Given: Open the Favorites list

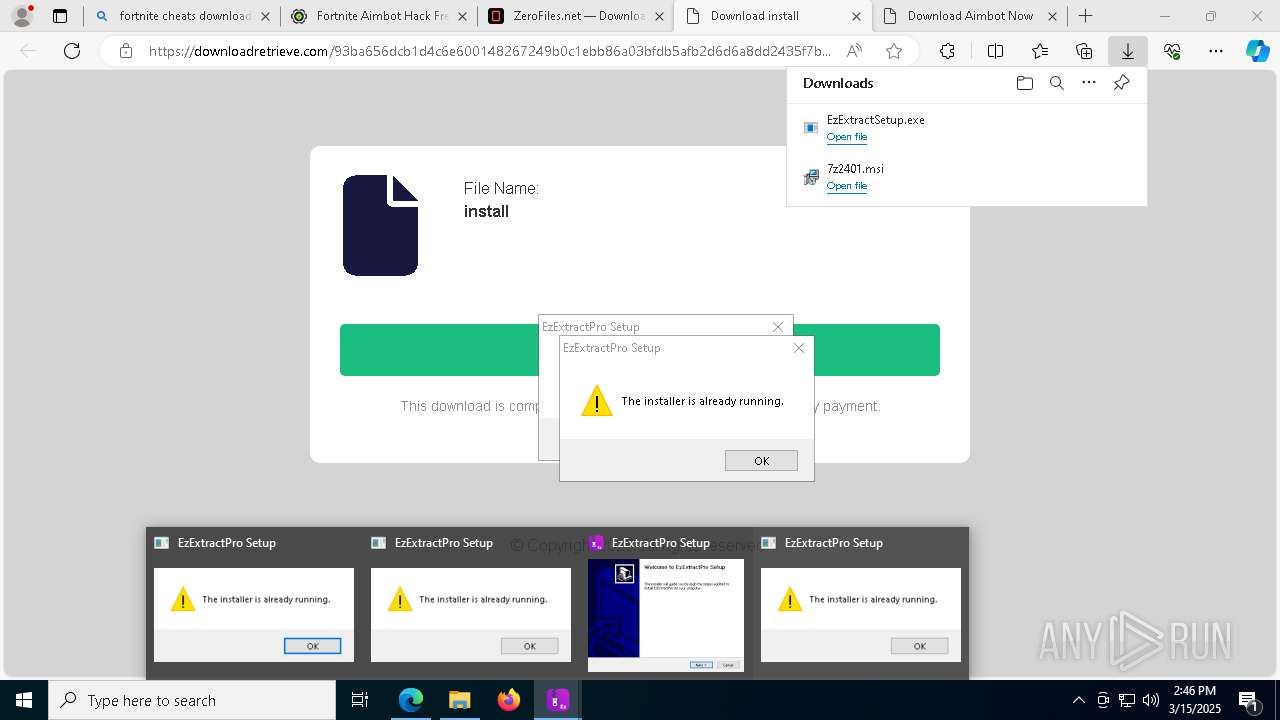Looking at the screenshot, I should [1040, 51].
